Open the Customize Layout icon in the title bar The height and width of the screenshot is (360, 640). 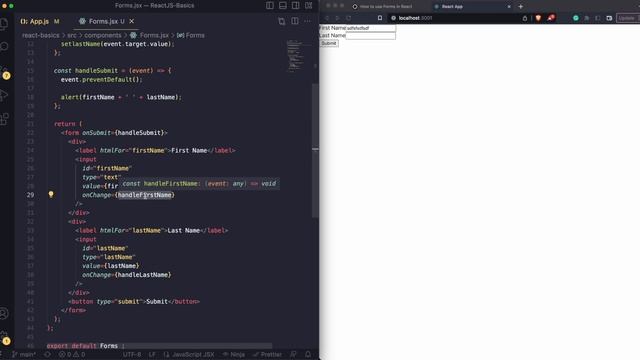(309, 5)
